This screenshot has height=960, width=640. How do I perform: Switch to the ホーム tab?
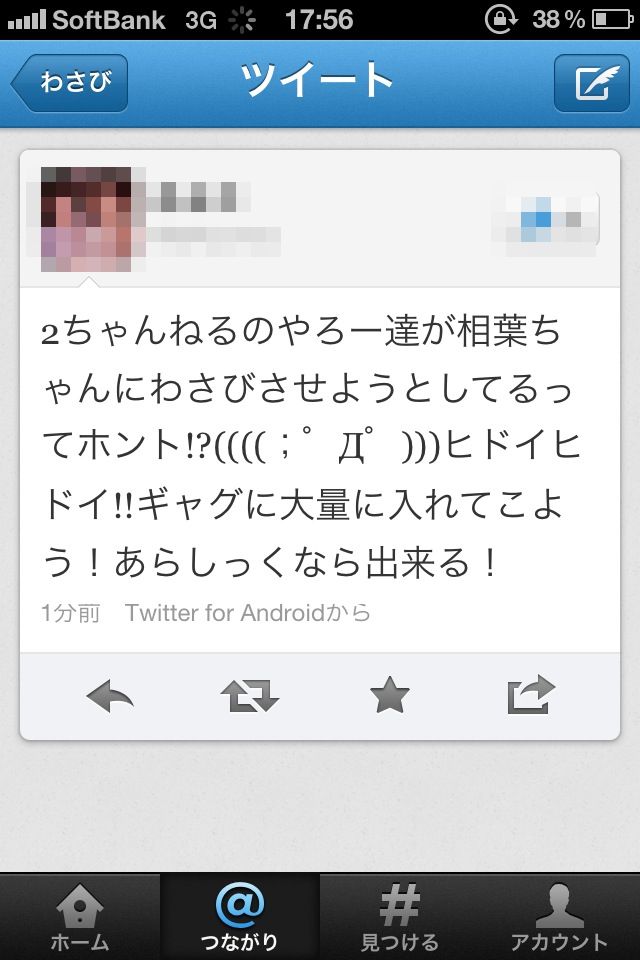tap(80, 917)
